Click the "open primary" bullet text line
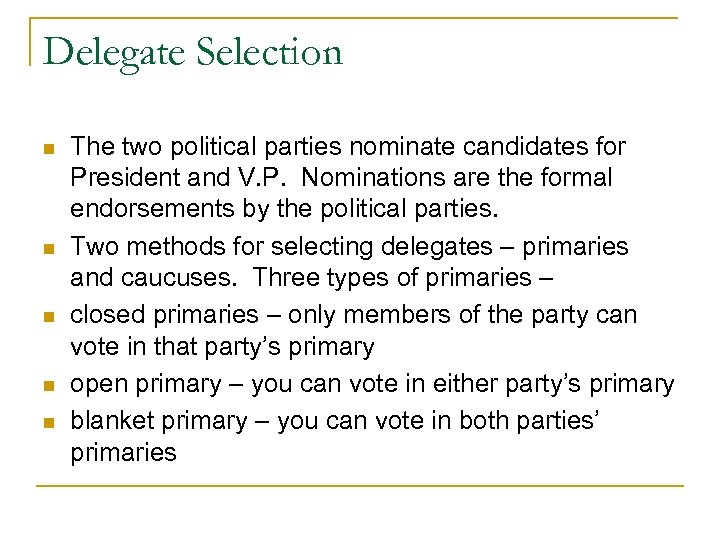The width and height of the screenshot is (720, 540). (x=372, y=384)
